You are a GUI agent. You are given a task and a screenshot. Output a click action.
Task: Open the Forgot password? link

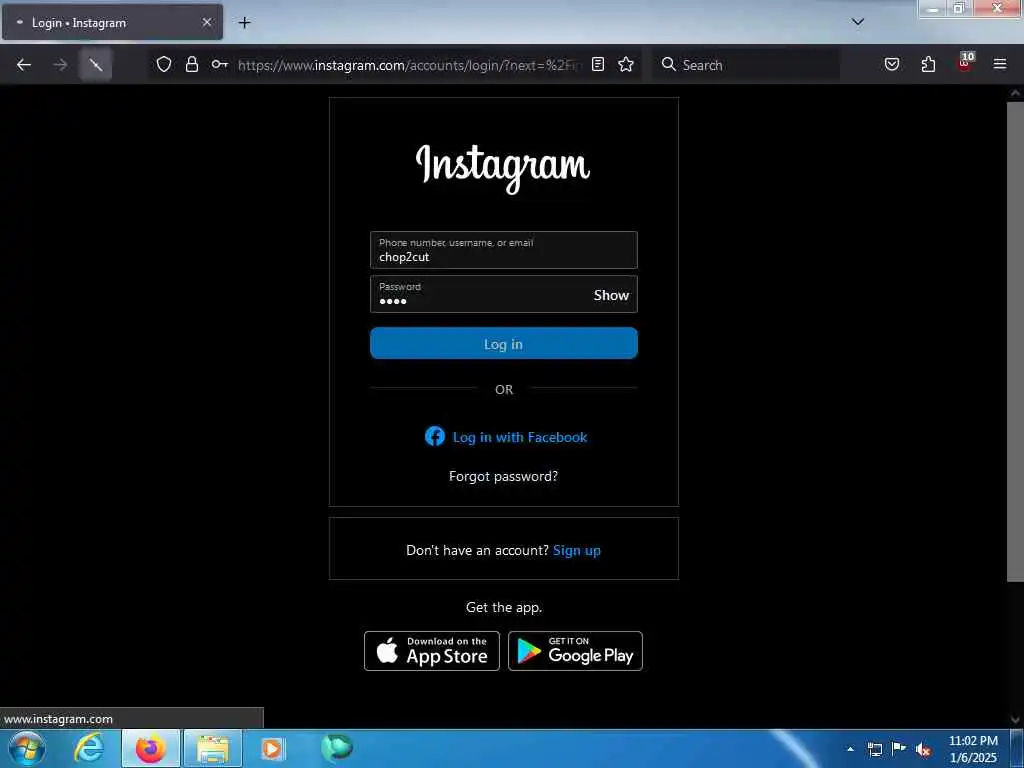(x=504, y=476)
